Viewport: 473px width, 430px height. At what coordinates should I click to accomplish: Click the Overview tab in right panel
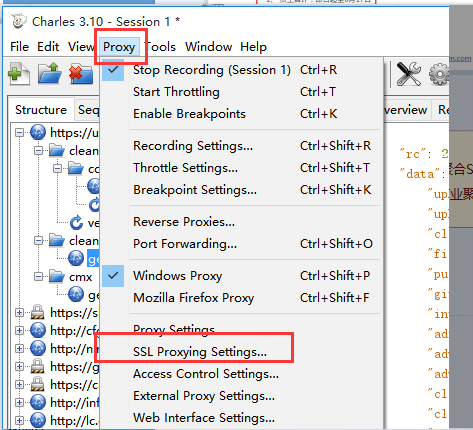pos(405,110)
